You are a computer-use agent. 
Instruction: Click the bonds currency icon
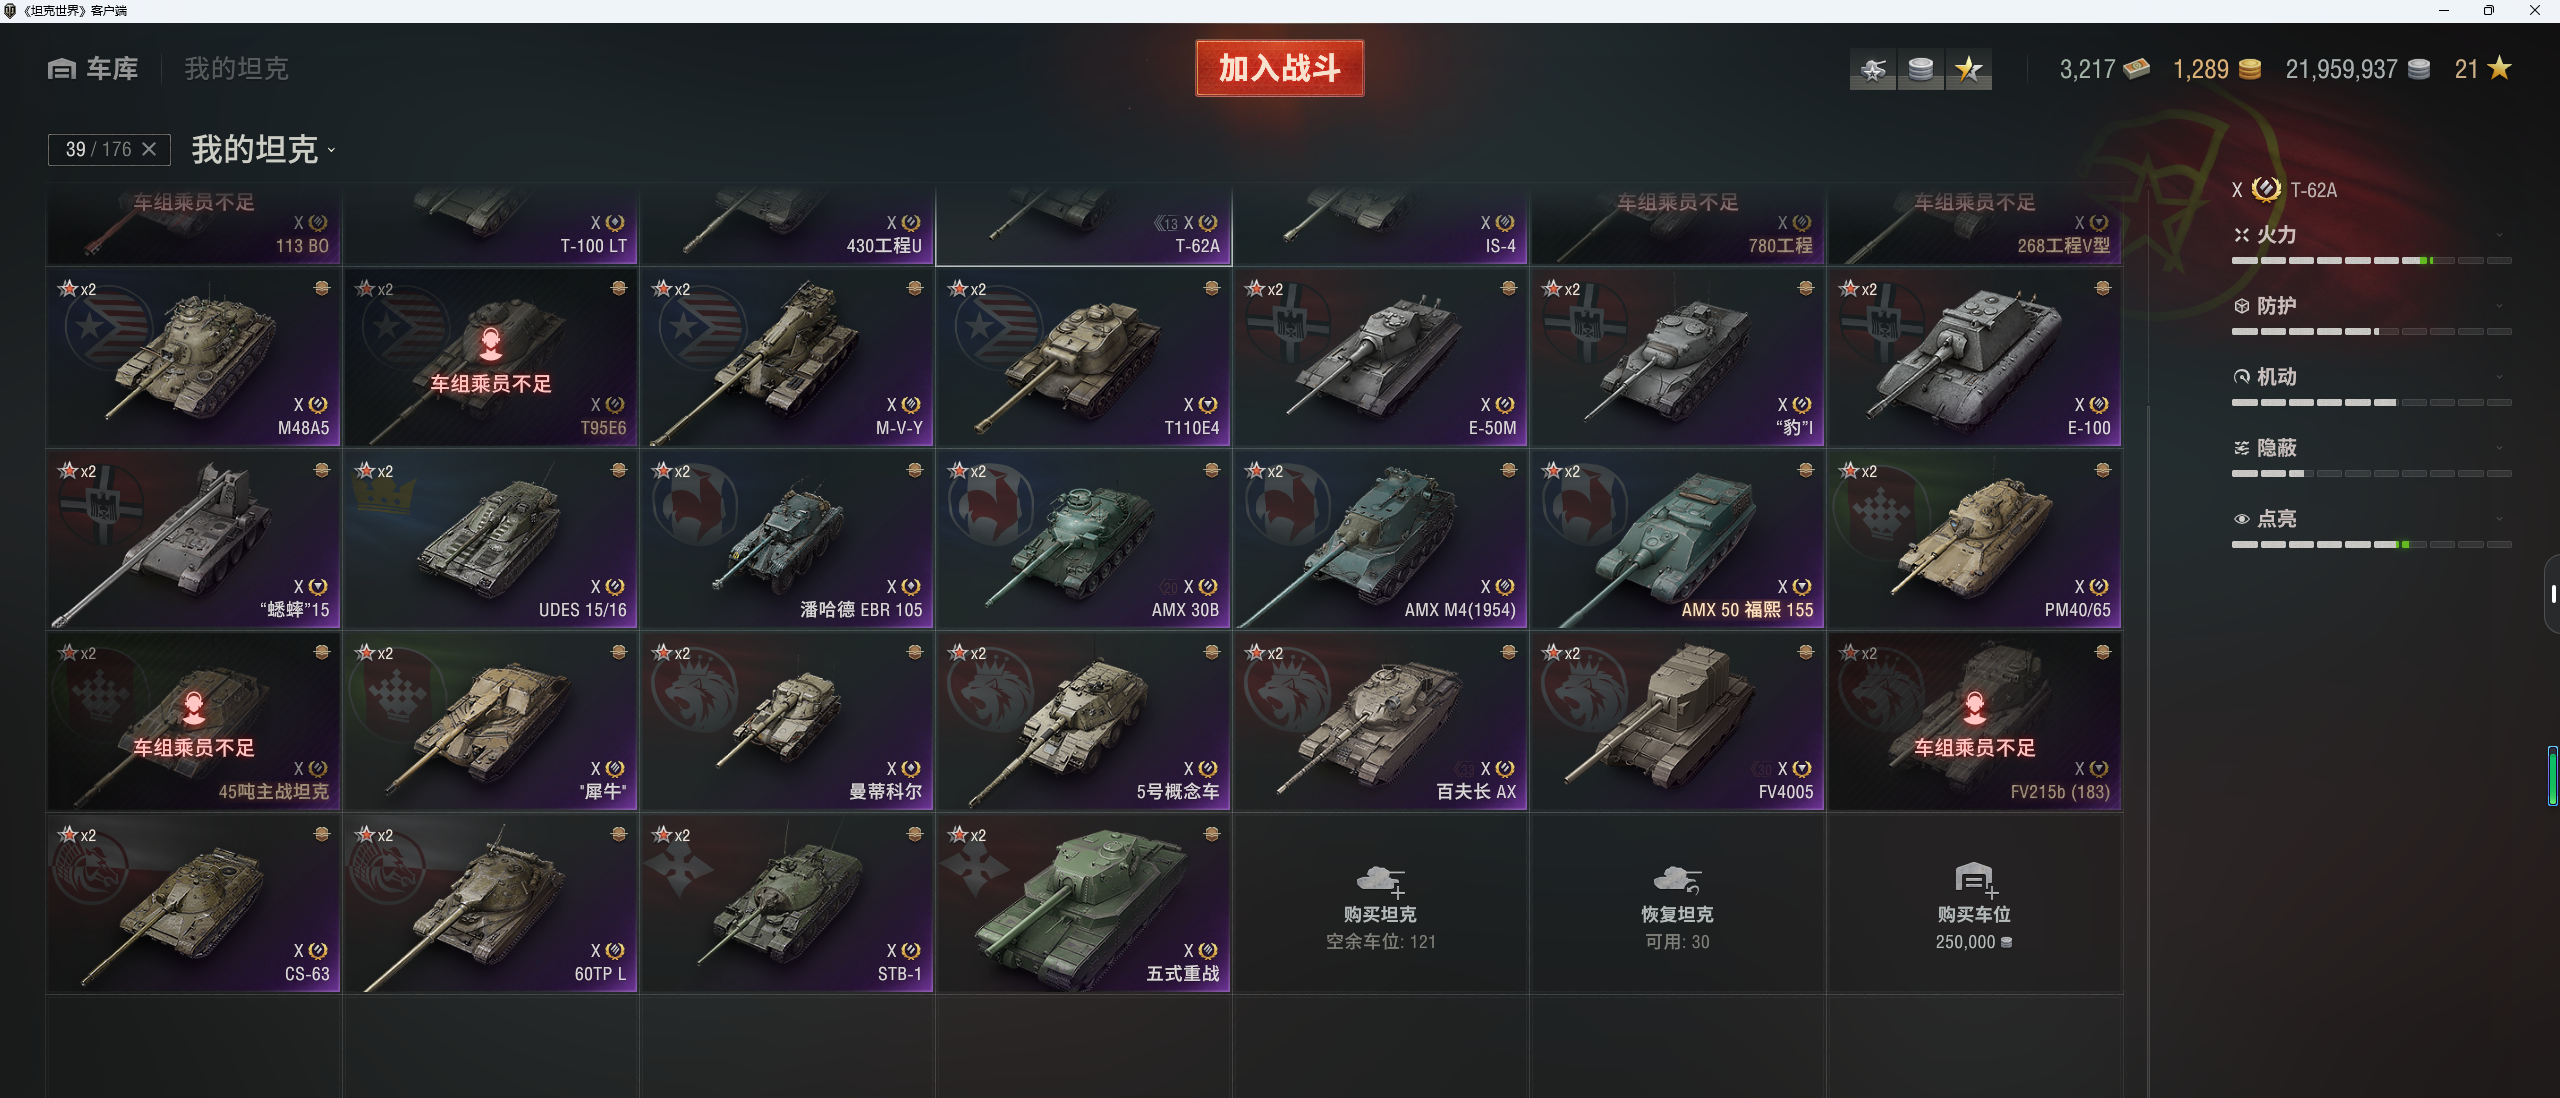2137,69
